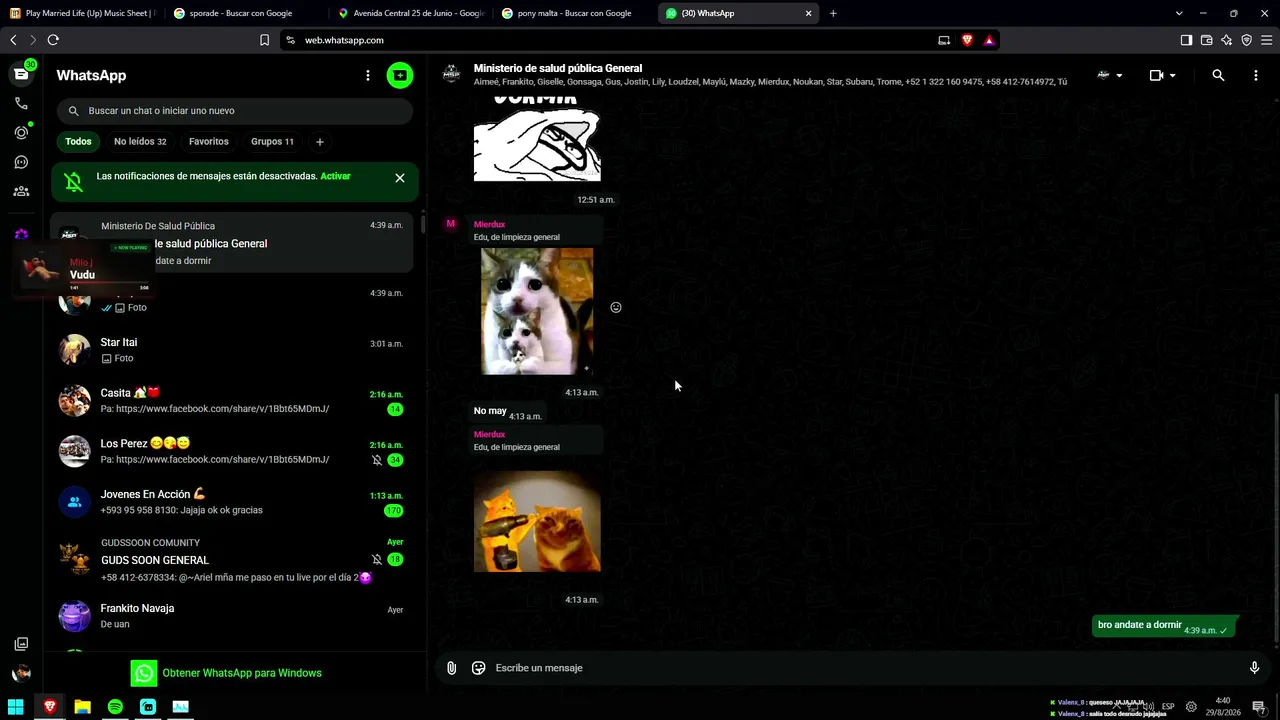Focus the 'Buscar un chat' search field
The width and height of the screenshot is (1280, 720).
[235, 111]
